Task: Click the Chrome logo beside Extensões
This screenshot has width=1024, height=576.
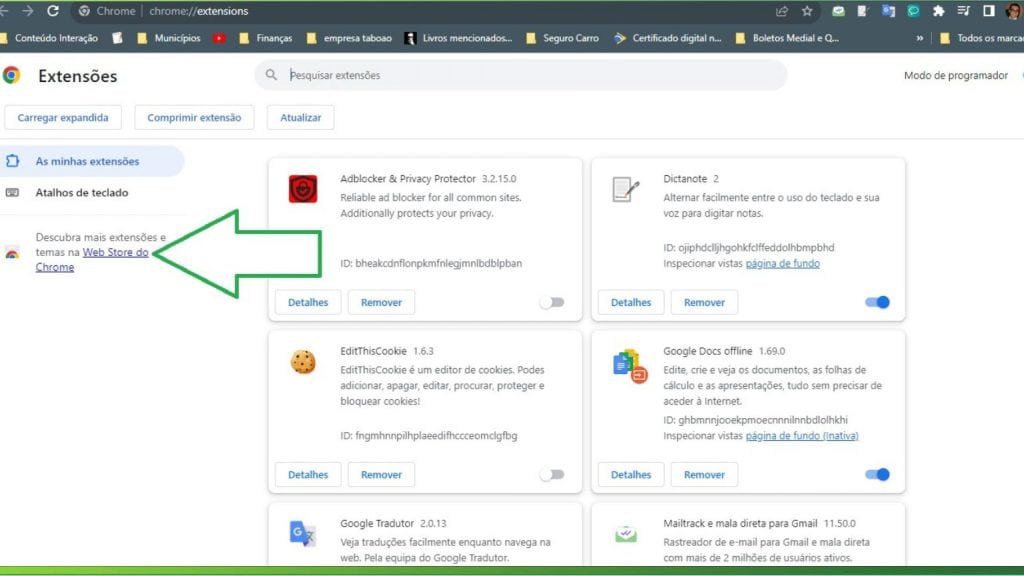Action: tap(11, 75)
